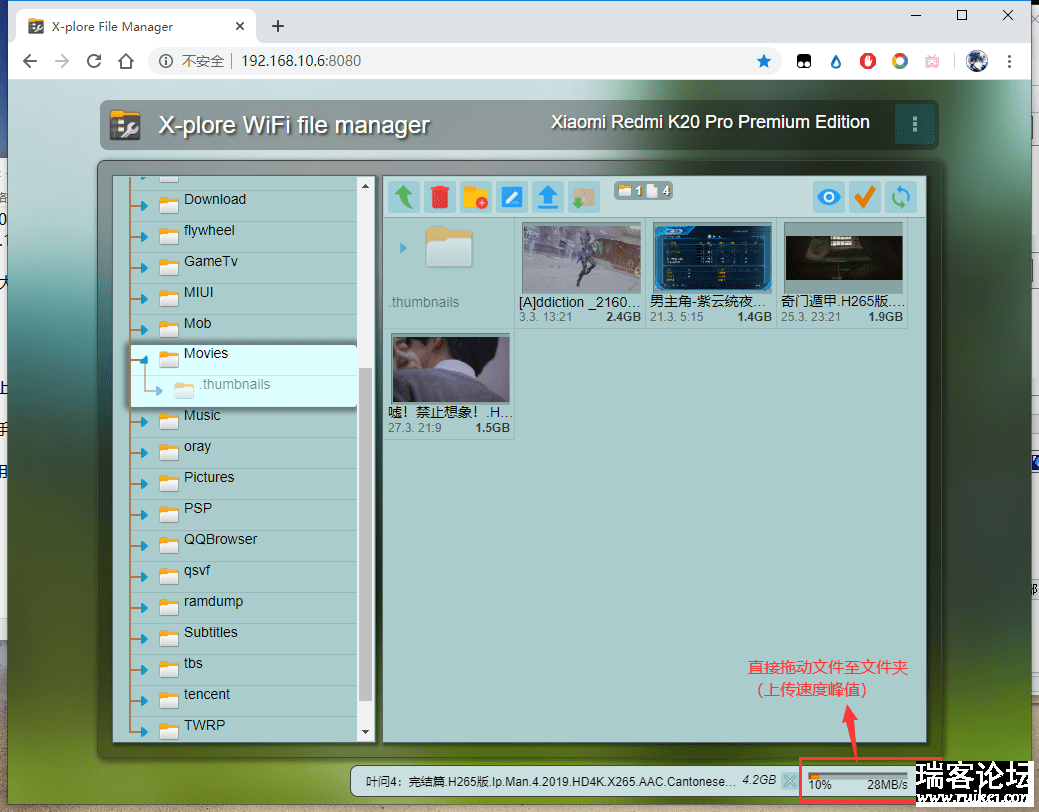Open the TWRP folder in tree

(x=244, y=731)
